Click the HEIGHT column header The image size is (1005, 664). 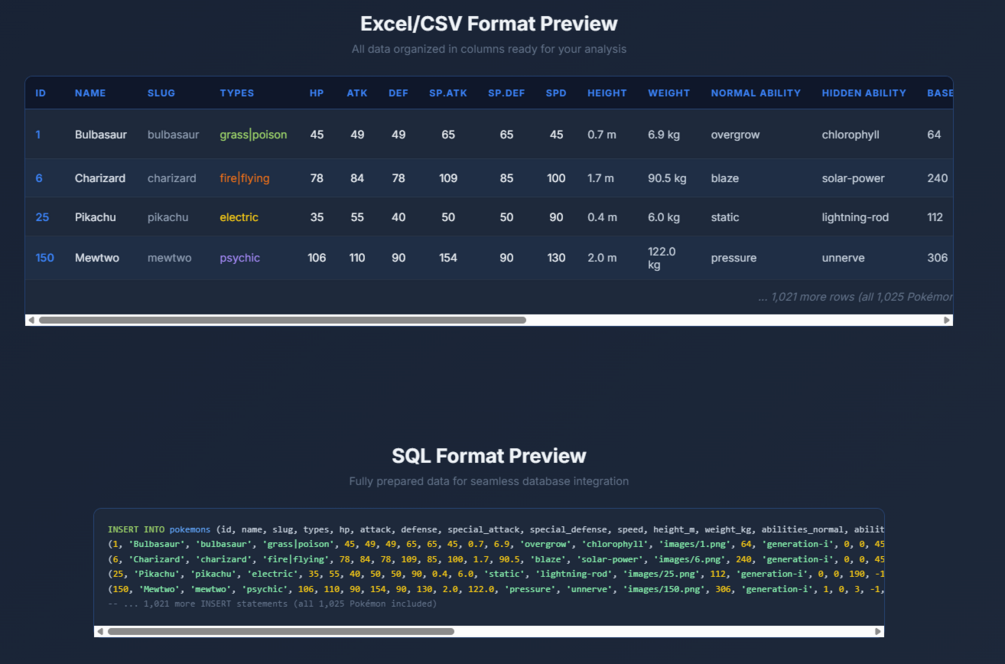point(607,93)
